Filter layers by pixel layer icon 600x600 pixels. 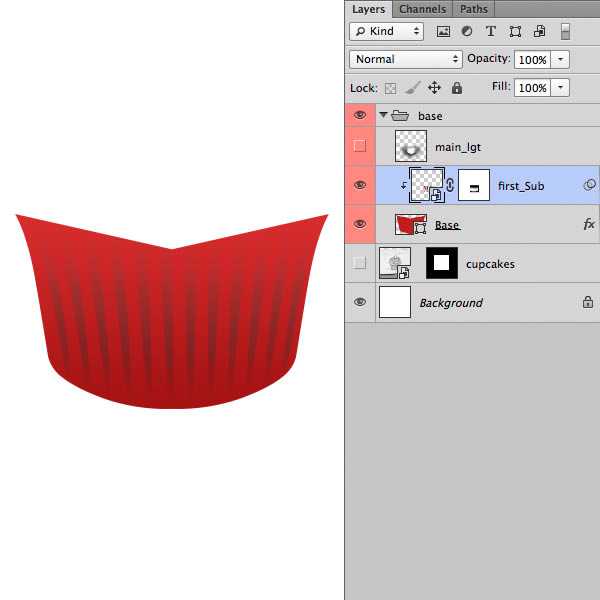coord(443,32)
